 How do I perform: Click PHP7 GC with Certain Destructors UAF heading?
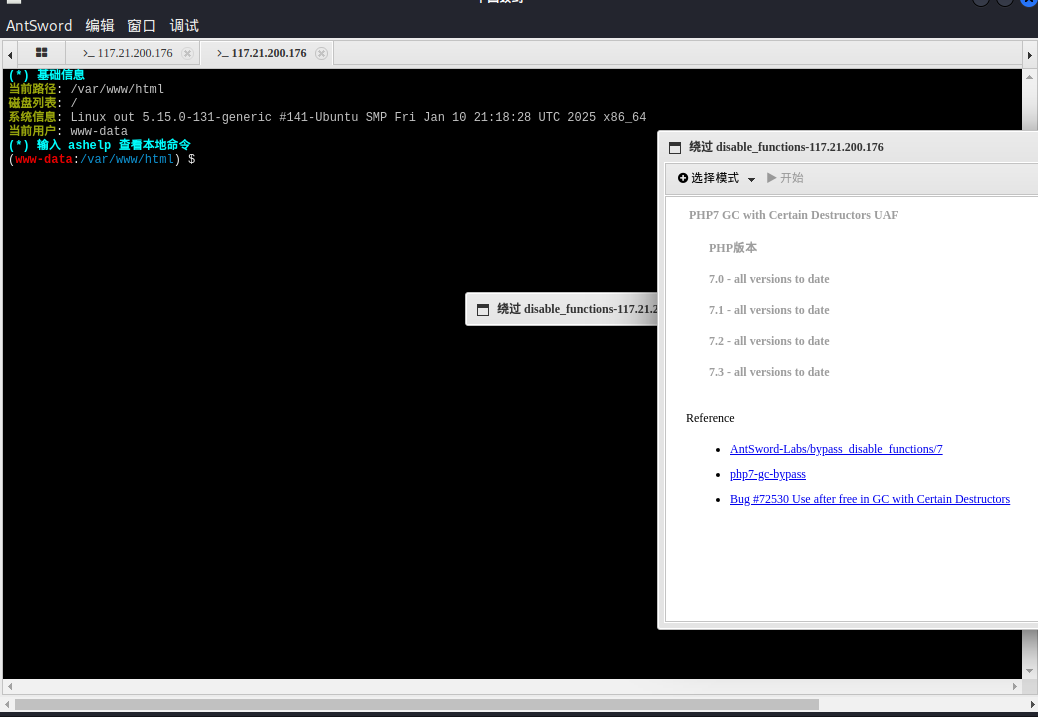coord(793,215)
